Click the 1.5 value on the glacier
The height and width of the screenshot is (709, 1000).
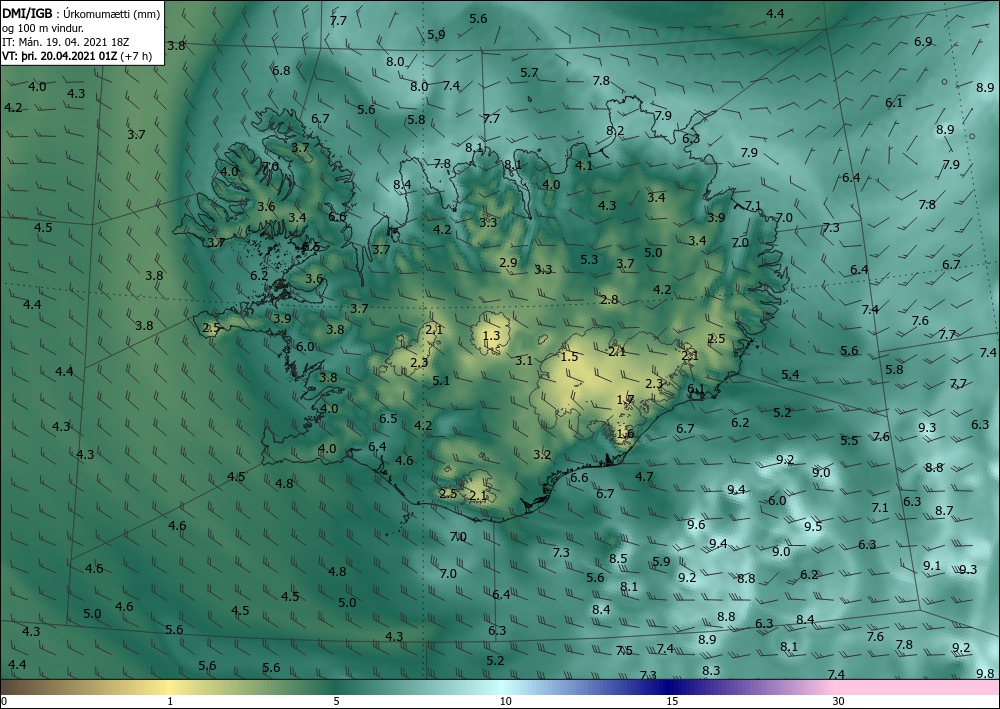pos(569,356)
